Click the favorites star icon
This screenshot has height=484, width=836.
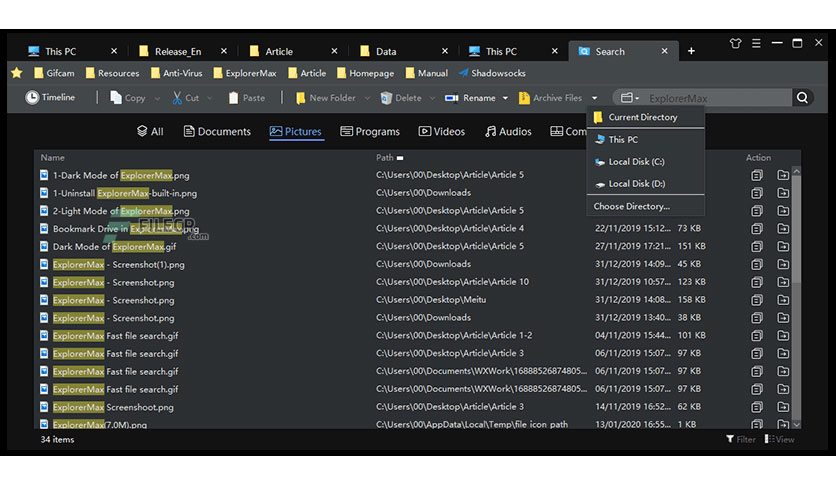tap(17, 73)
